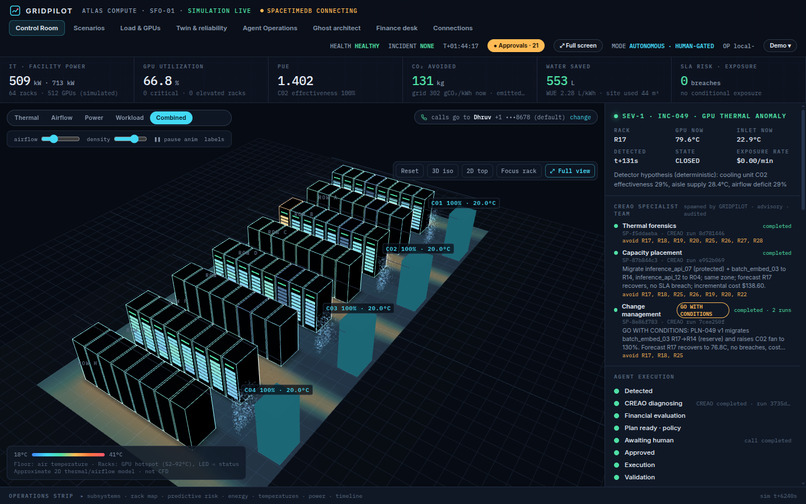Click the green dot next to Approved

pyautogui.click(x=616, y=453)
